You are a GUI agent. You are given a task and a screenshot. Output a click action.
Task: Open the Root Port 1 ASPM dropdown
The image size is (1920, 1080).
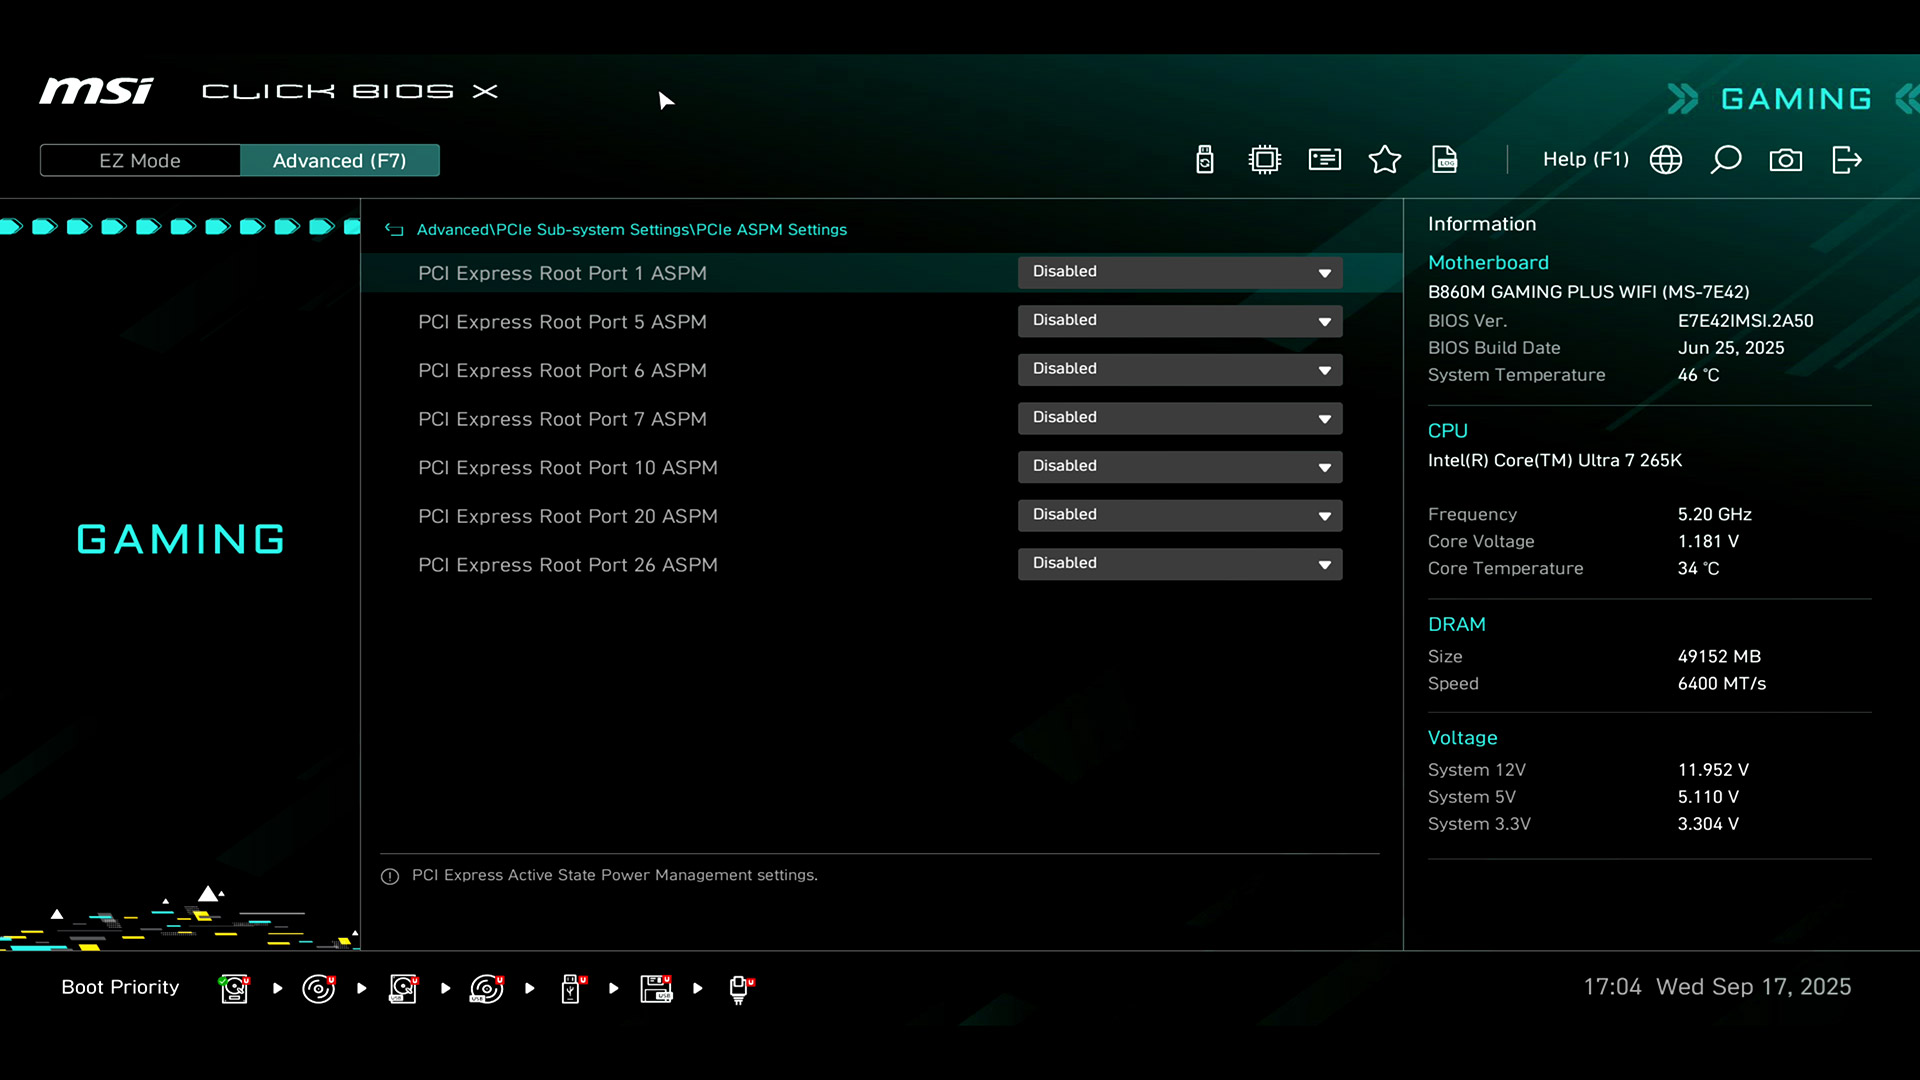(1180, 272)
